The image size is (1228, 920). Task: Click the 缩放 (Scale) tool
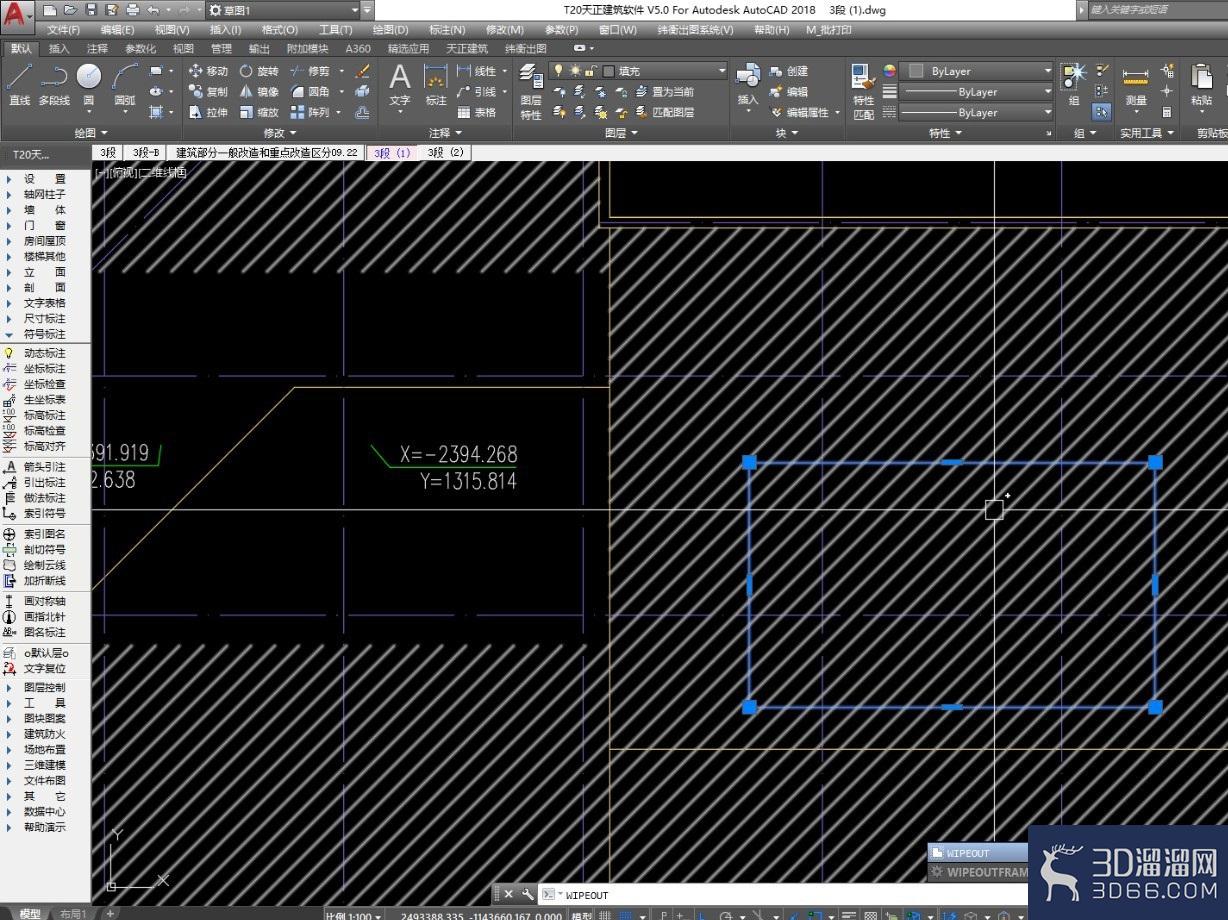coord(259,113)
